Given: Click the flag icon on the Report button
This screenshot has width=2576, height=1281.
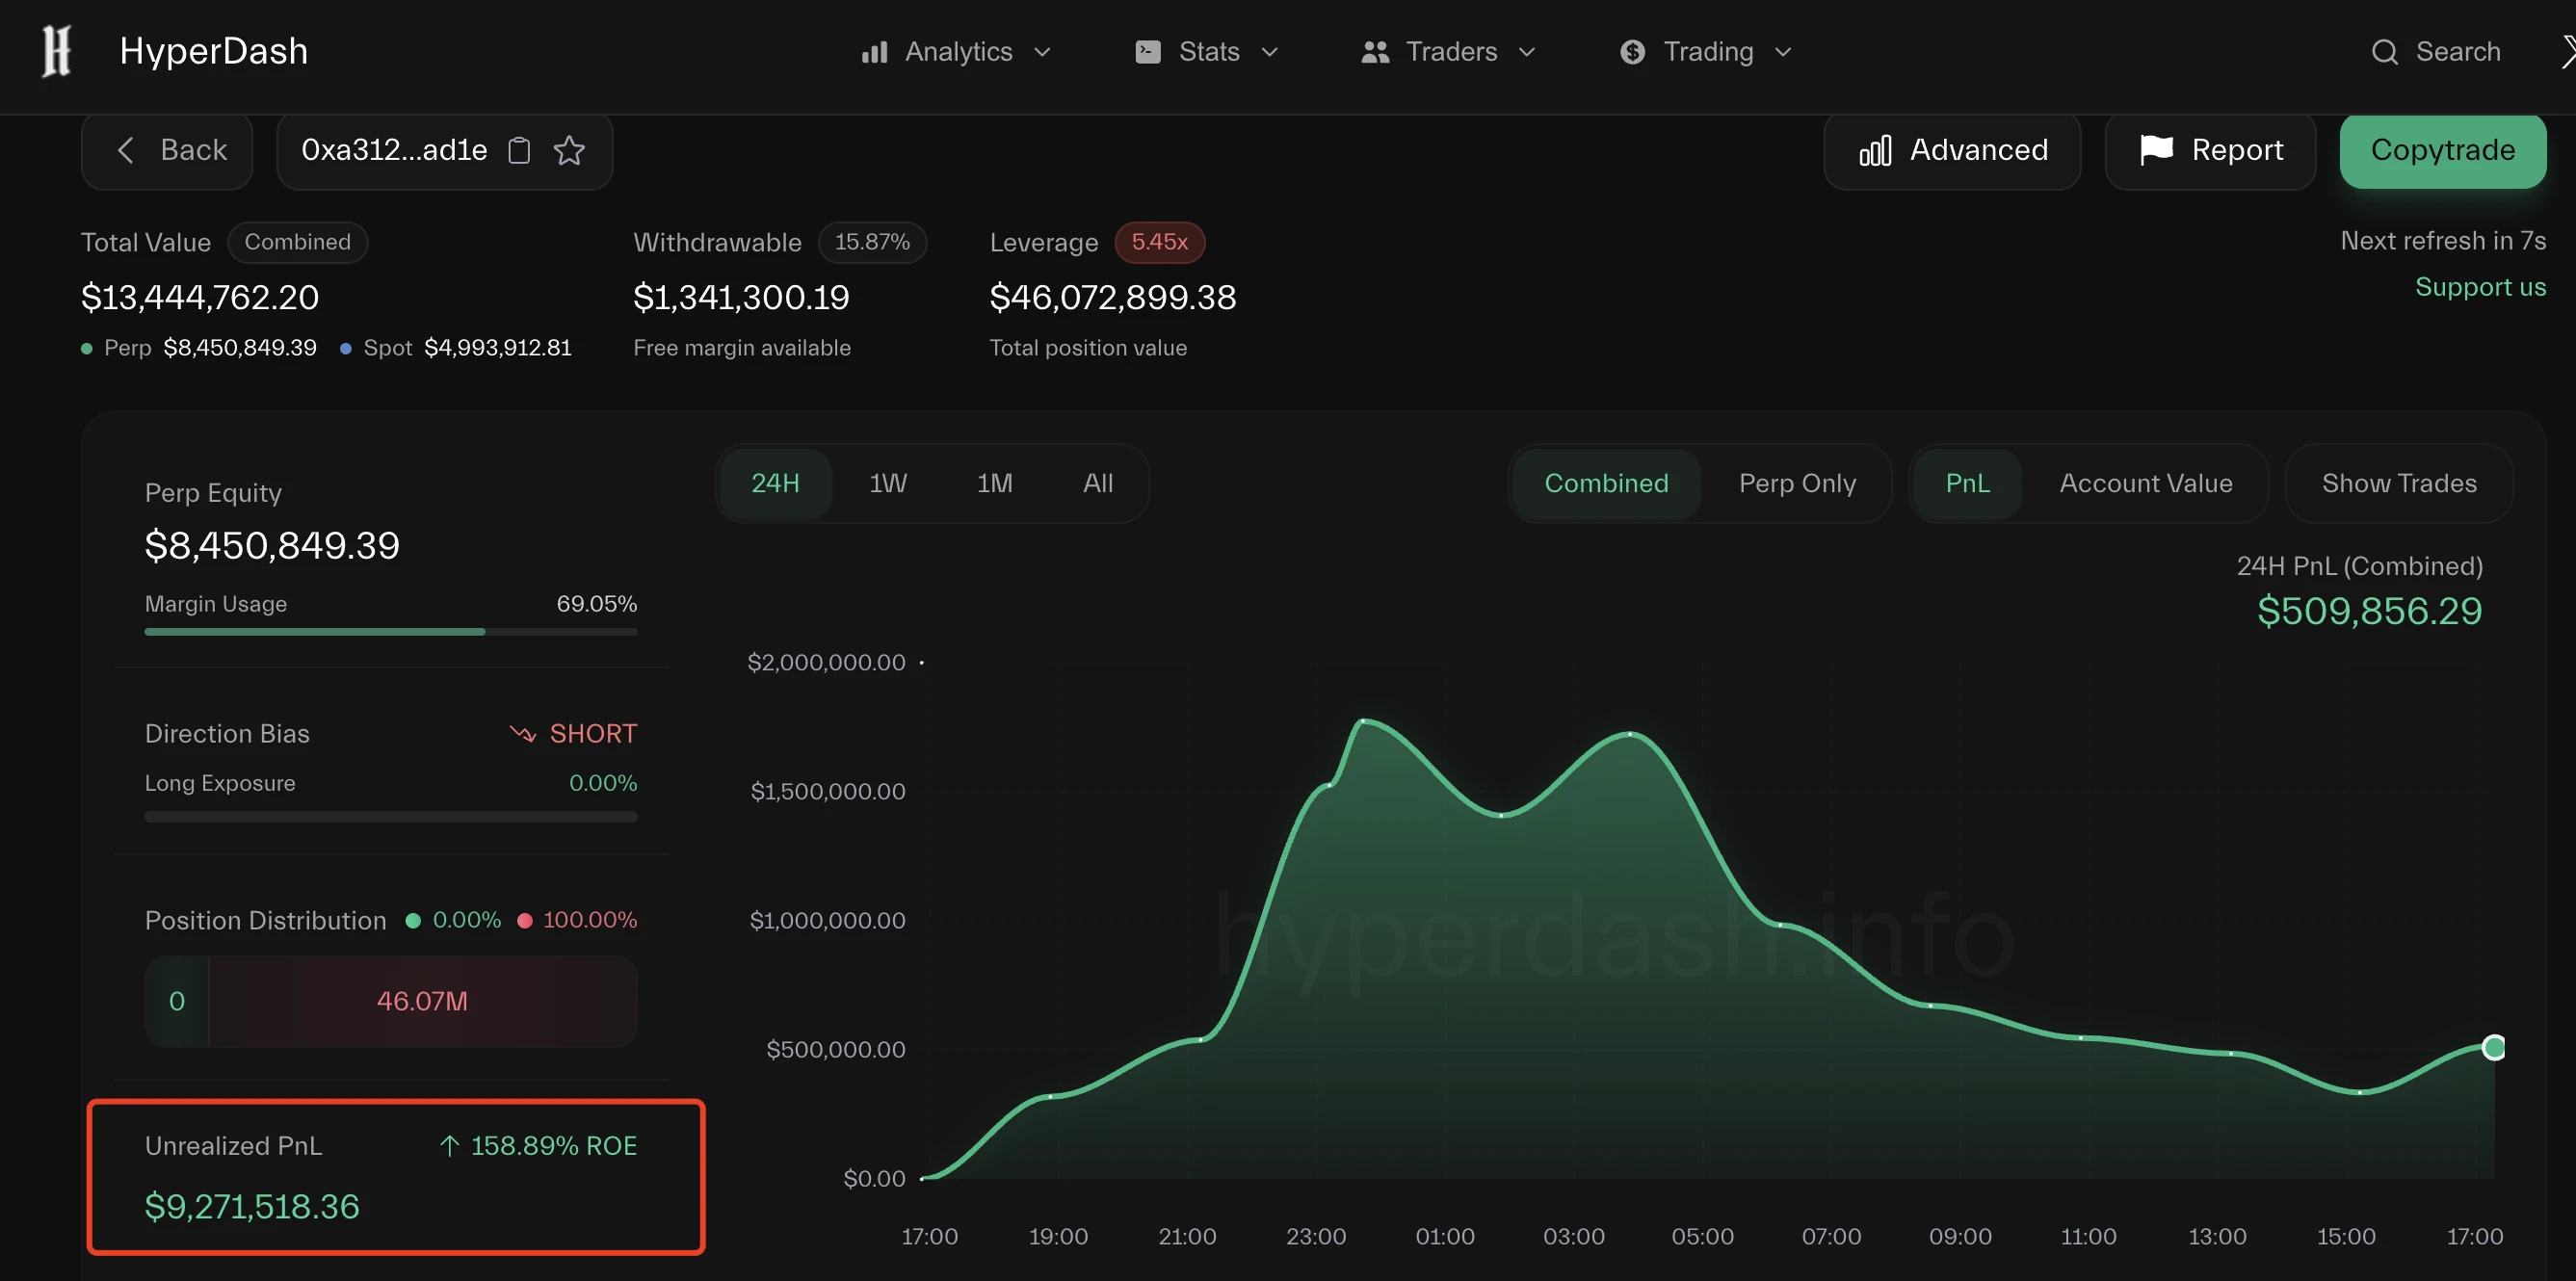Looking at the screenshot, I should tap(2156, 150).
